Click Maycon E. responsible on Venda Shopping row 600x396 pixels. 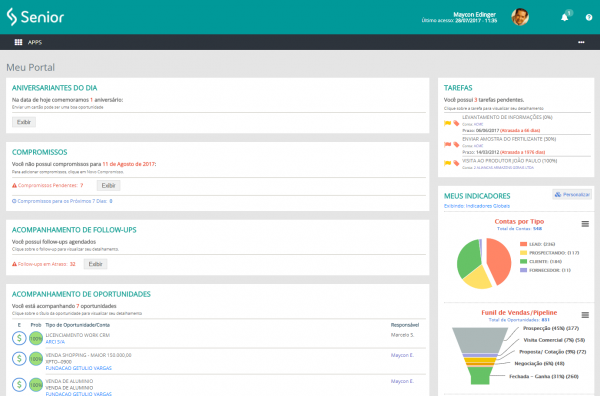[402, 355]
